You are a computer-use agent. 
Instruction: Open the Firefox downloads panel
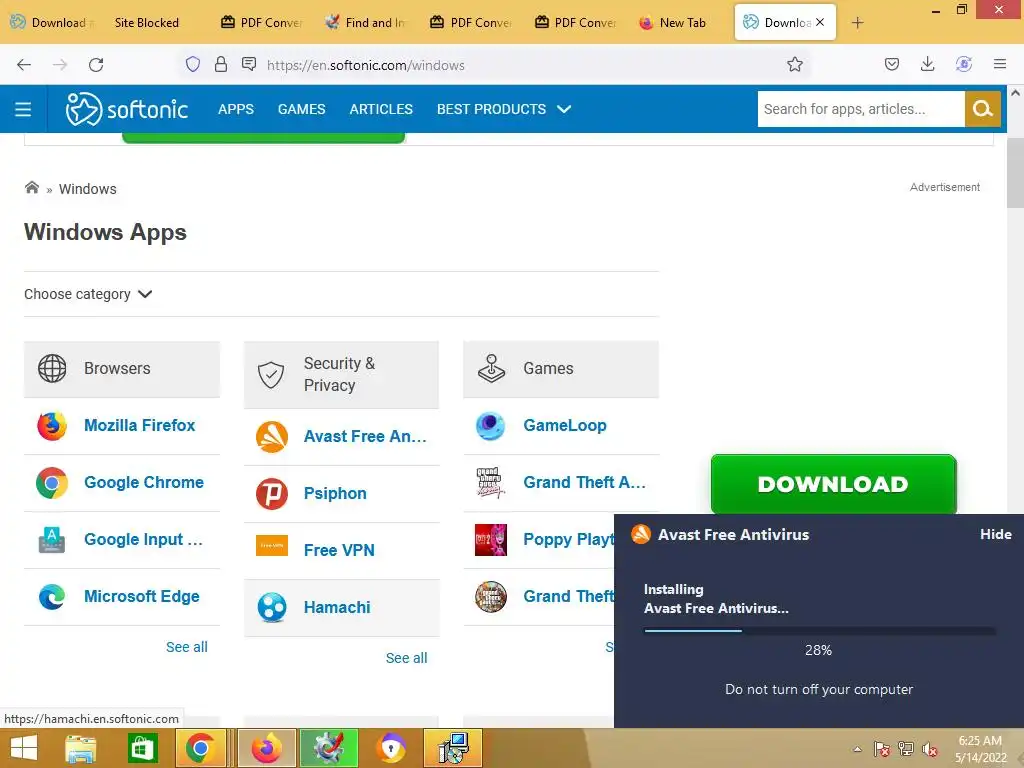(927, 64)
